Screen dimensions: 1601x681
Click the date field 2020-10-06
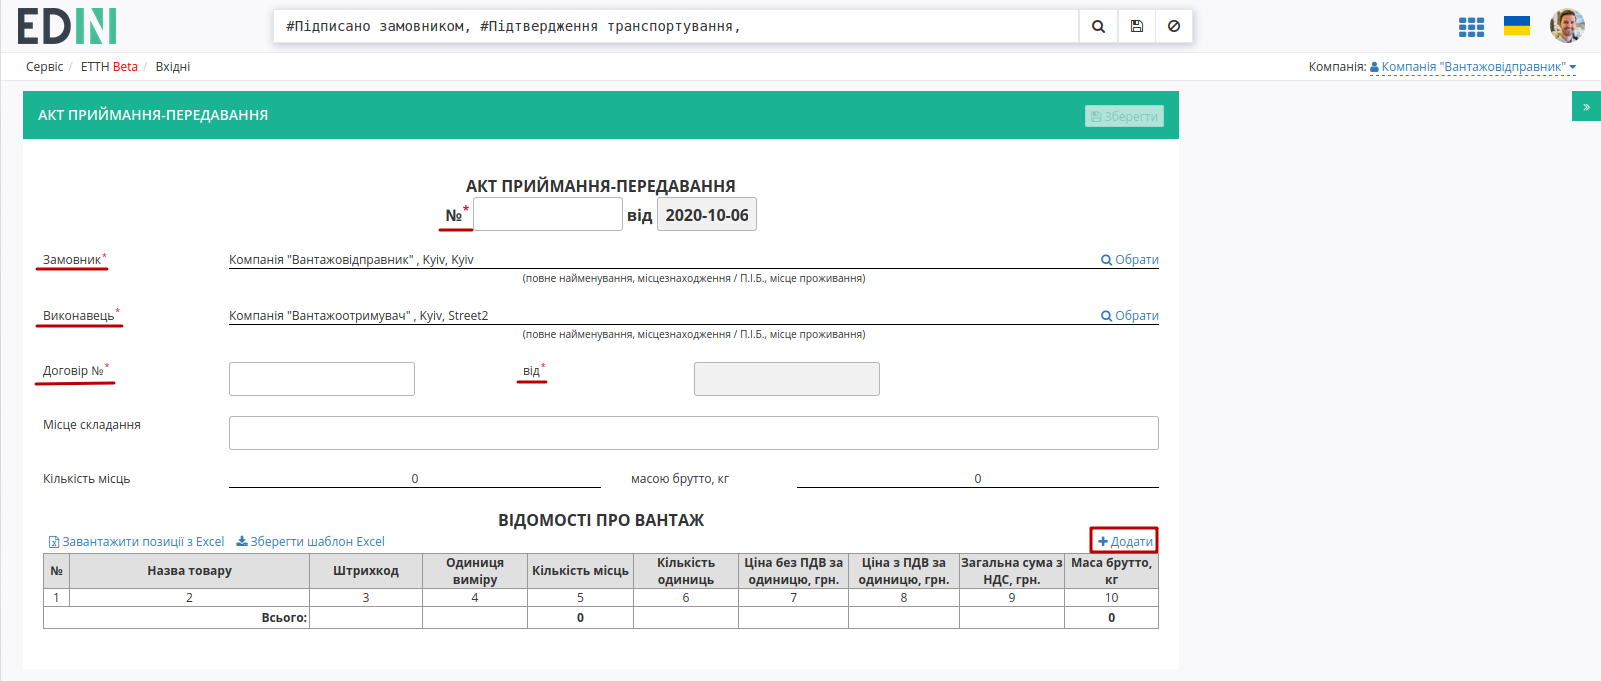point(707,214)
